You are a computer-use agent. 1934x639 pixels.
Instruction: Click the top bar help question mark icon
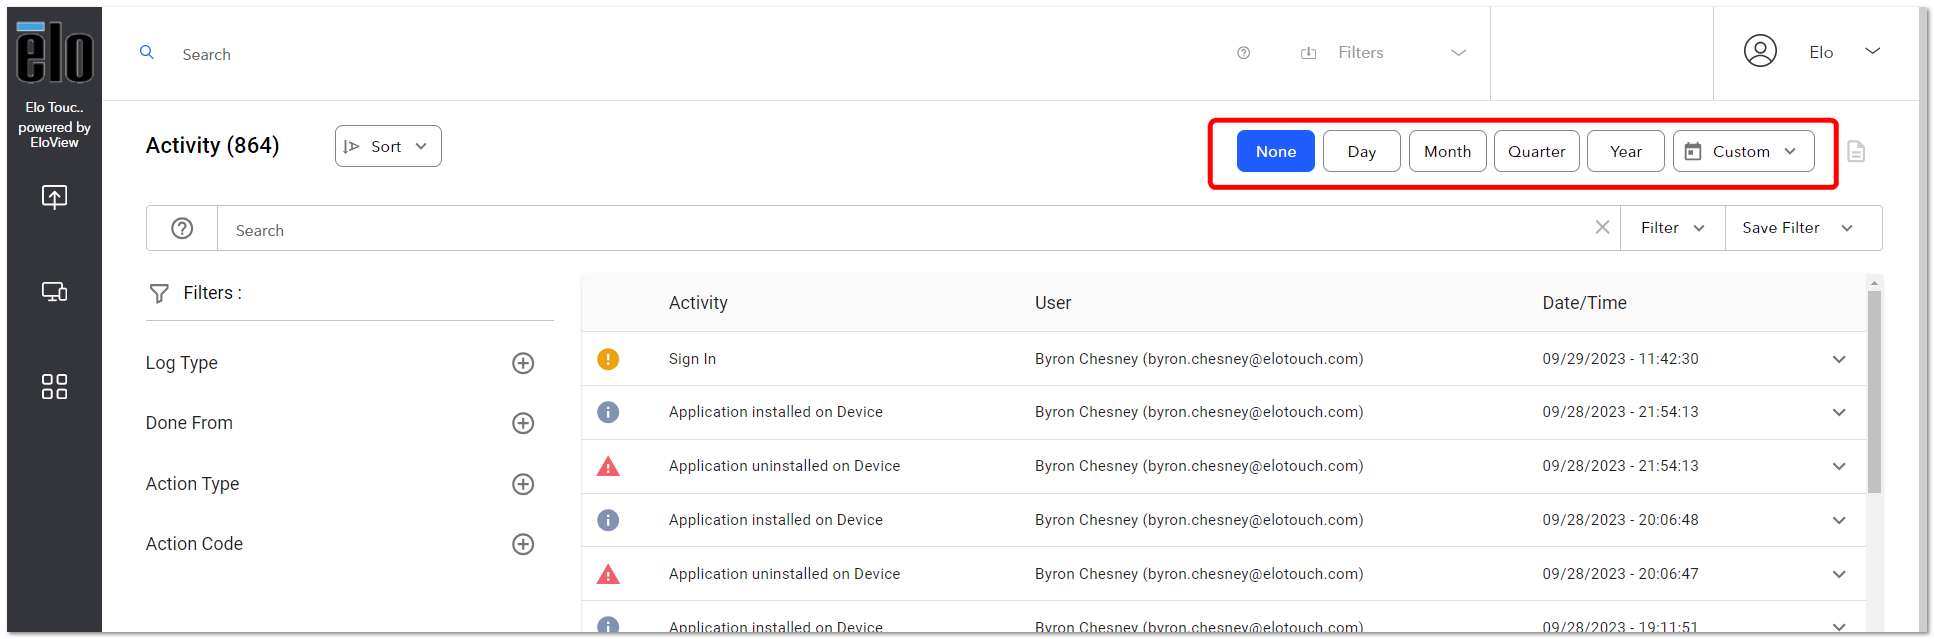1243,53
